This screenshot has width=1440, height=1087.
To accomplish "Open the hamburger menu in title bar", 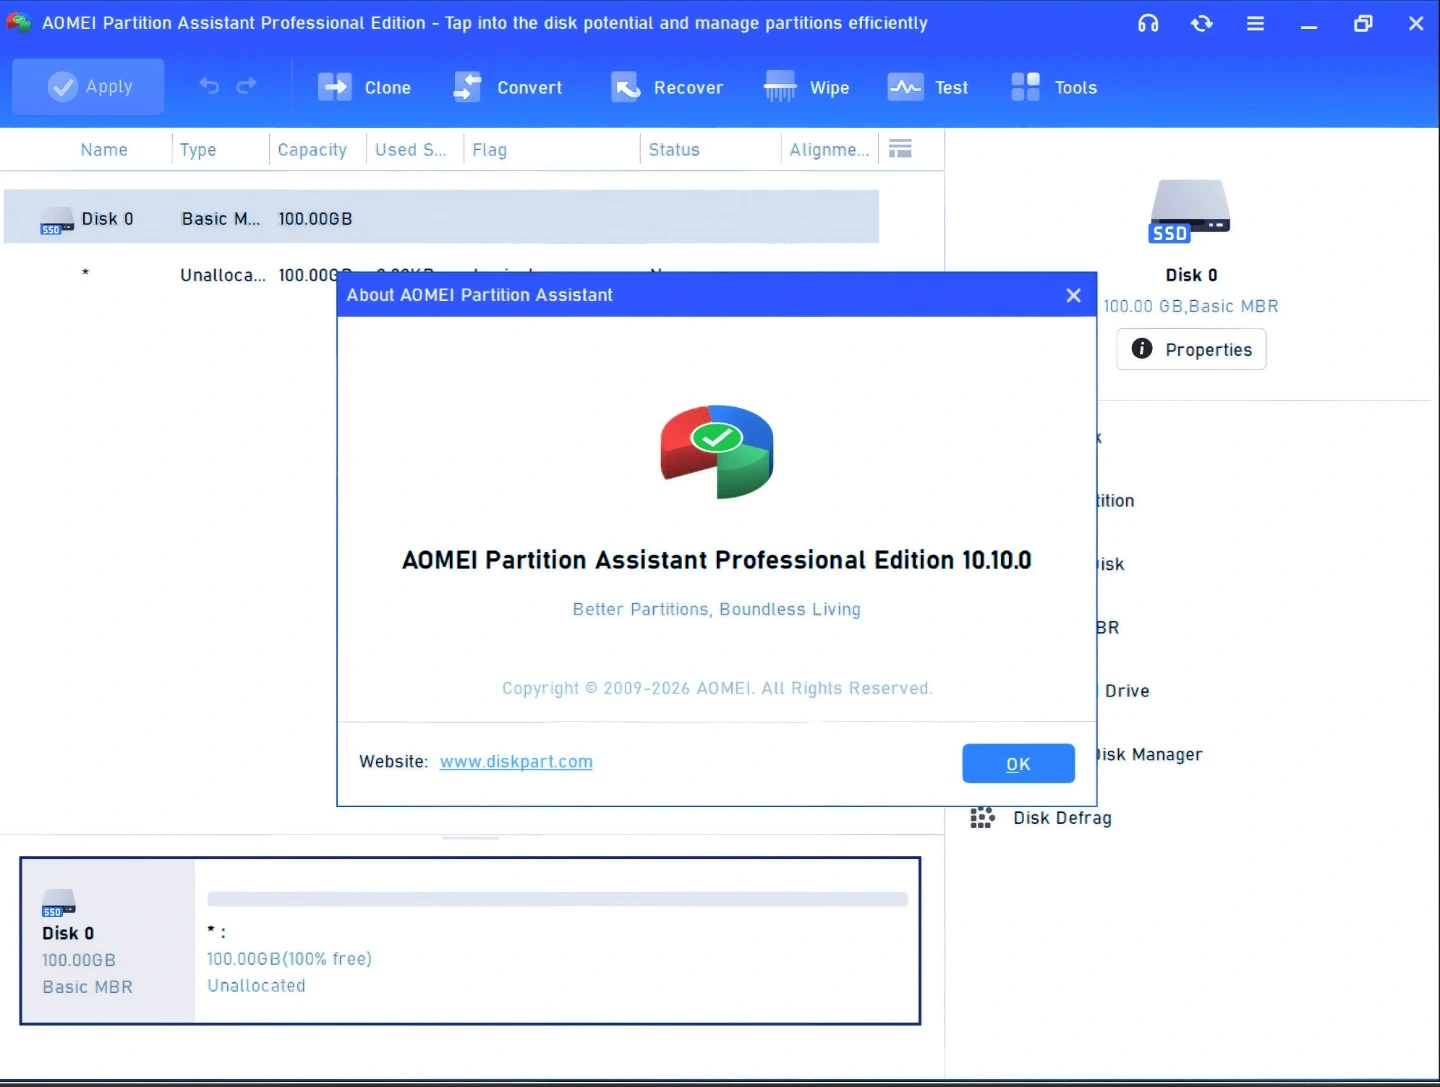I will pos(1255,23).
